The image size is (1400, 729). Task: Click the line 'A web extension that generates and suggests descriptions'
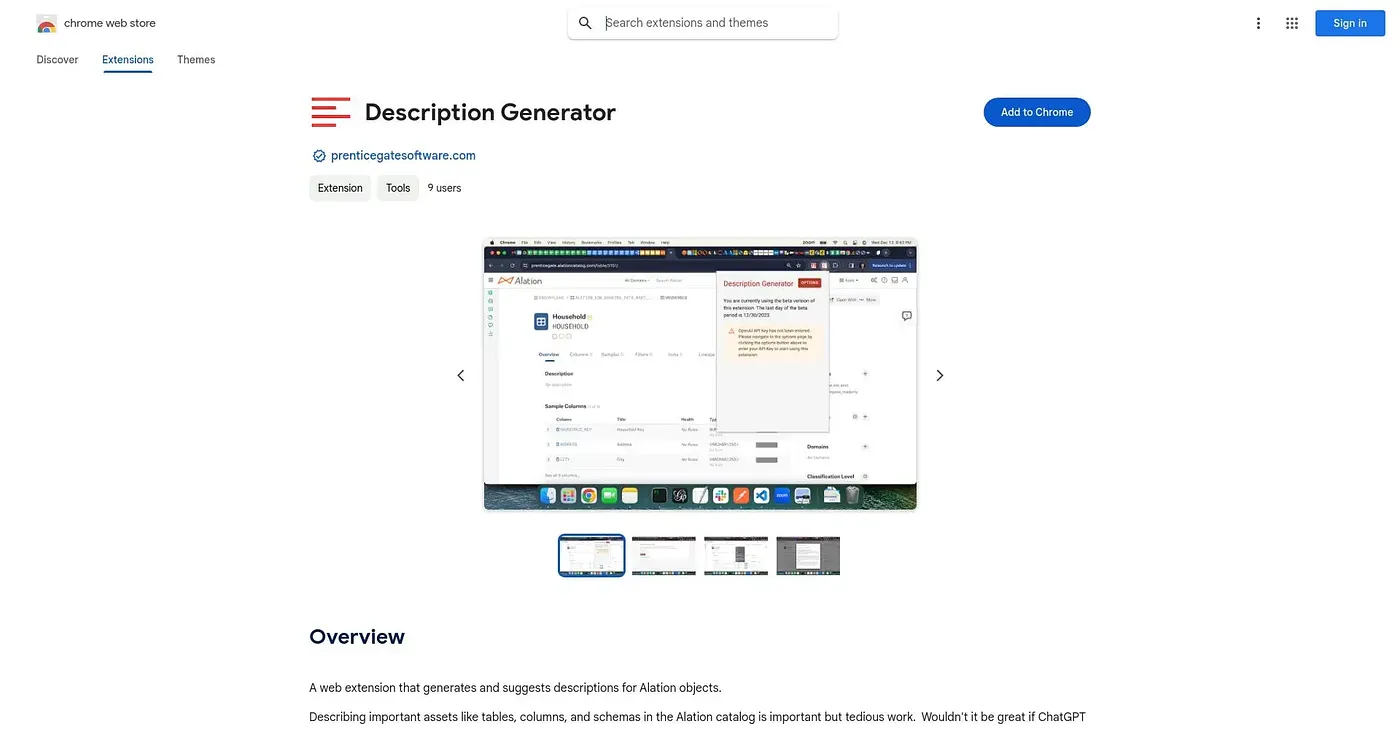(515, 688)
